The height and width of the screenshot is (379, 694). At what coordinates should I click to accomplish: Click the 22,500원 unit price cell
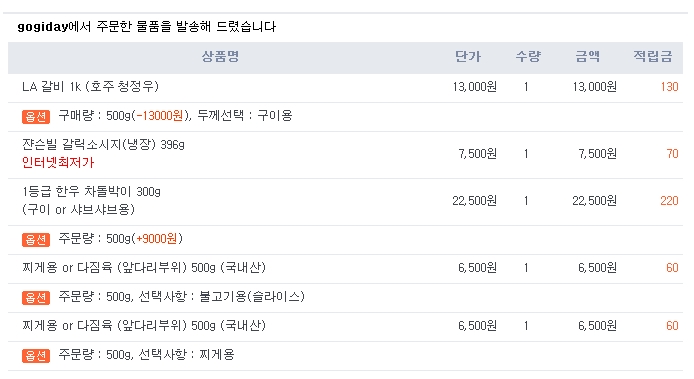coord(474,201)
